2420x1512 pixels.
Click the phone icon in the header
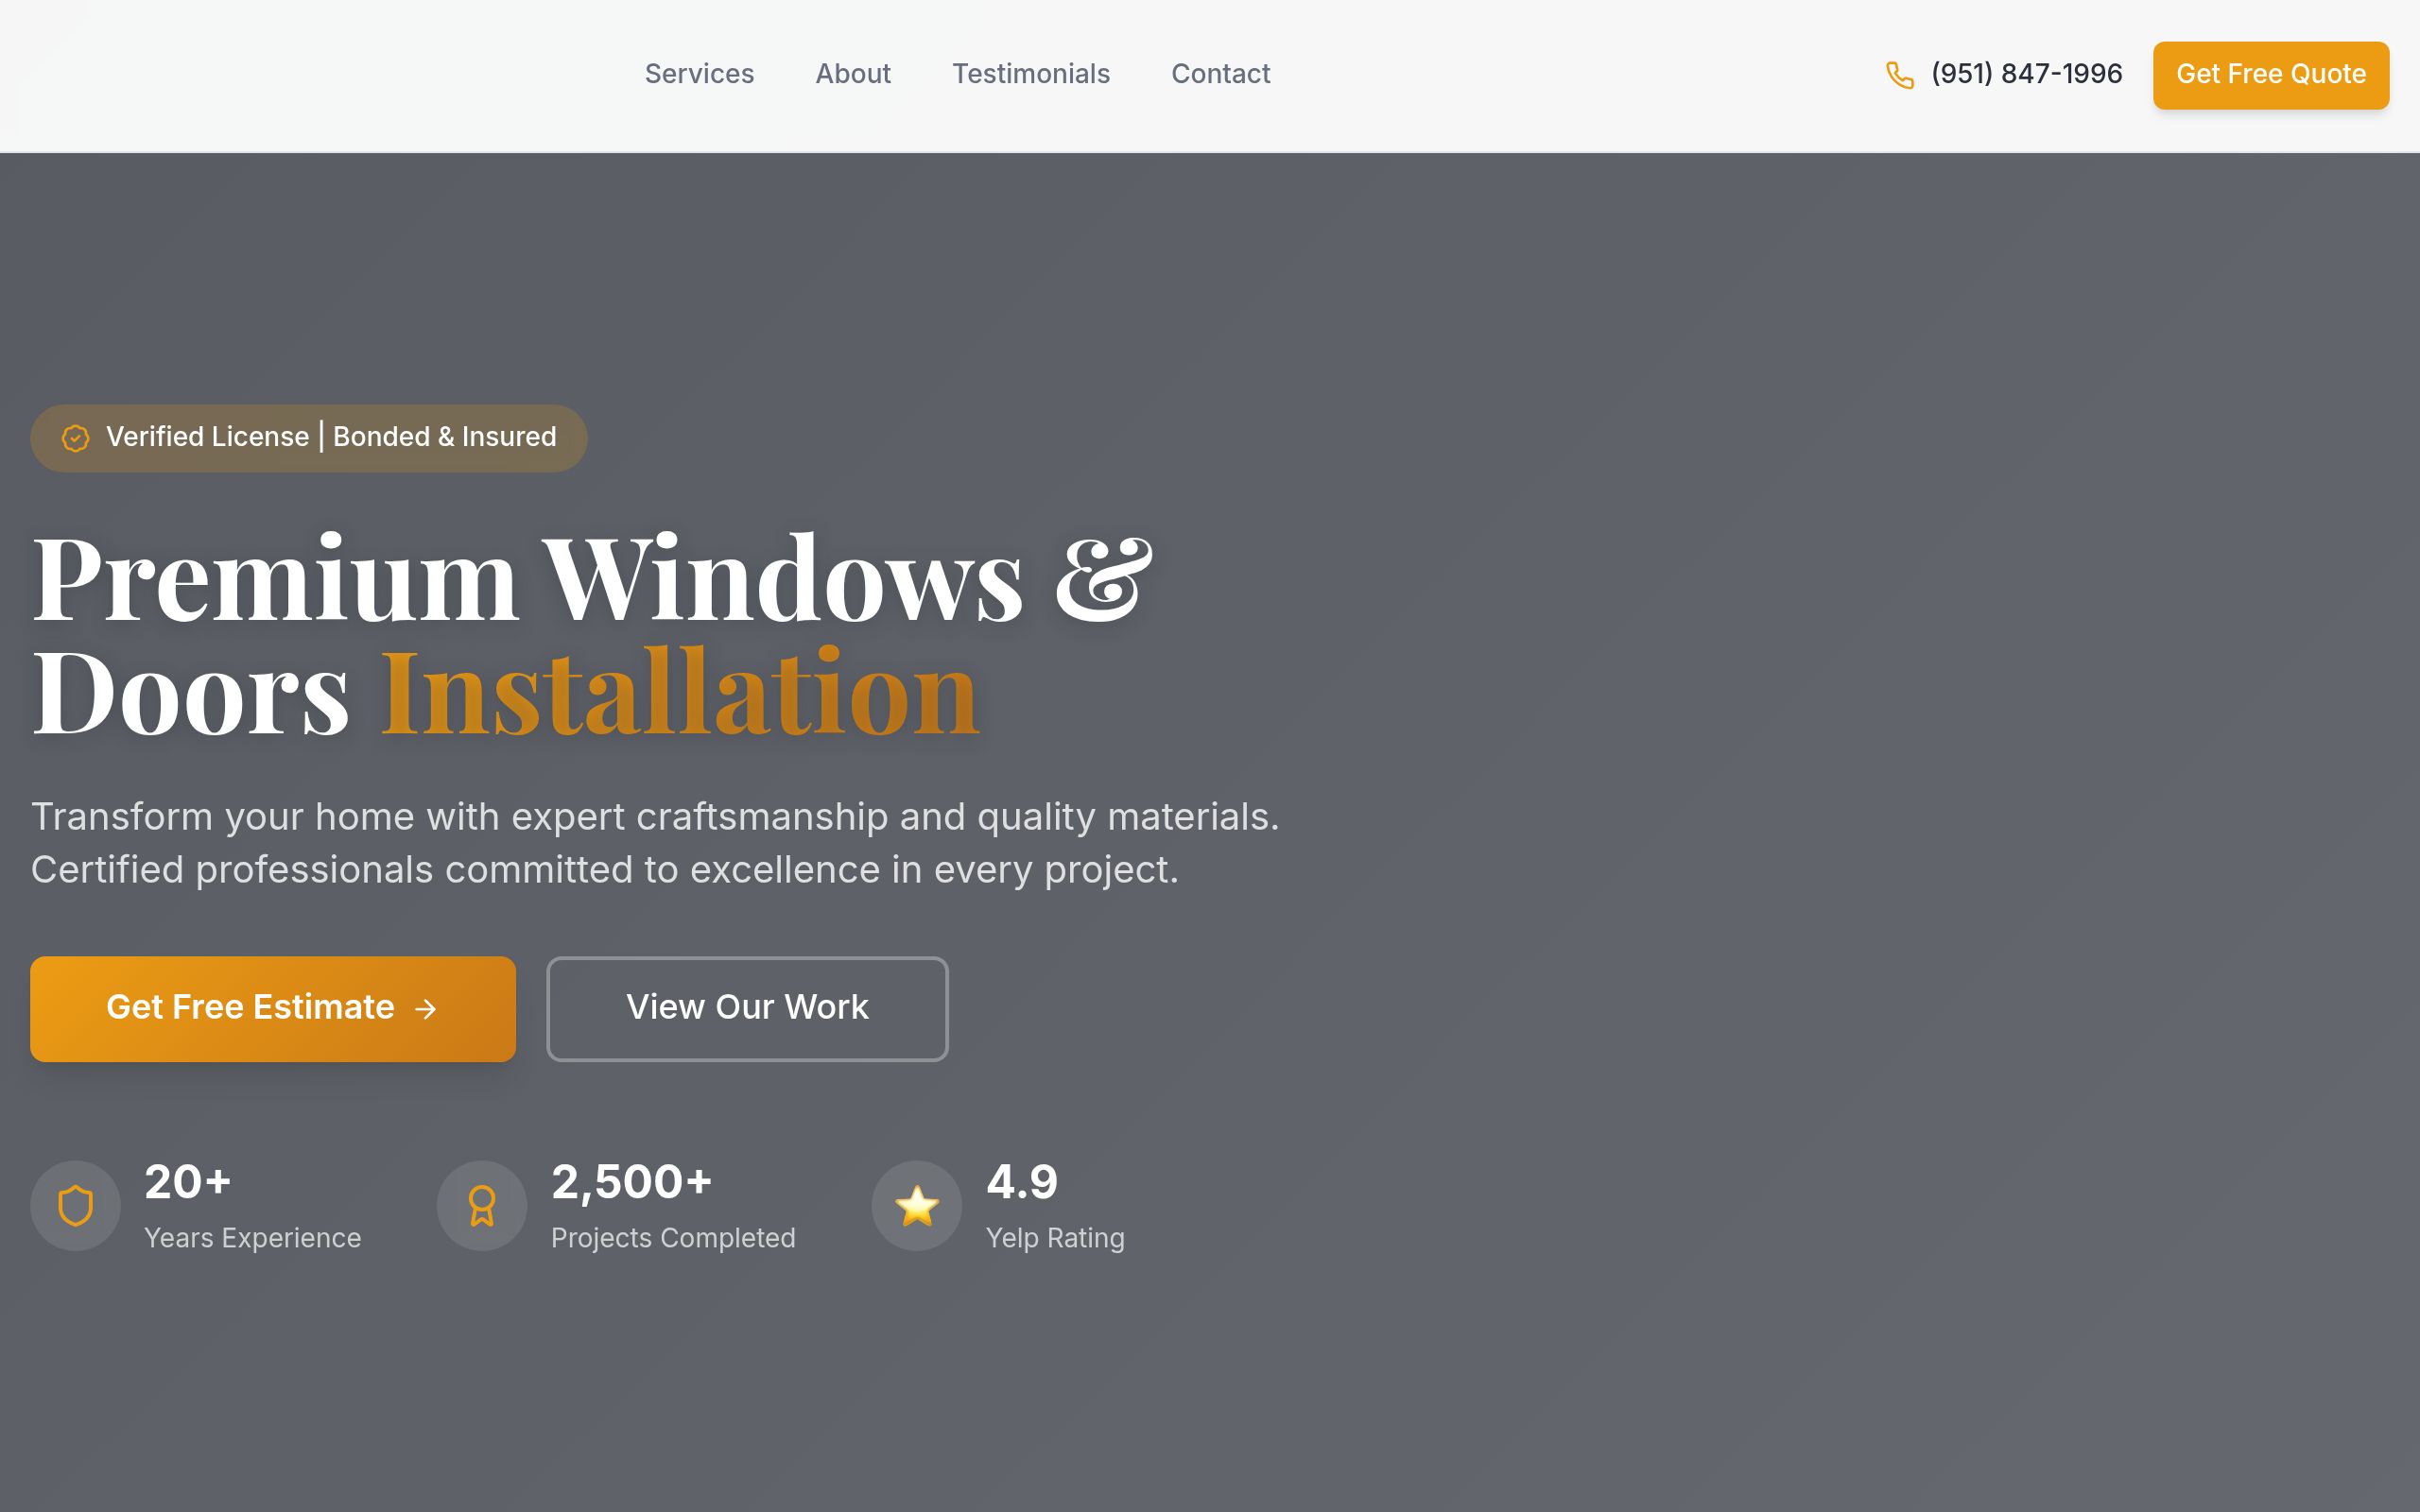click(1898, 74)
